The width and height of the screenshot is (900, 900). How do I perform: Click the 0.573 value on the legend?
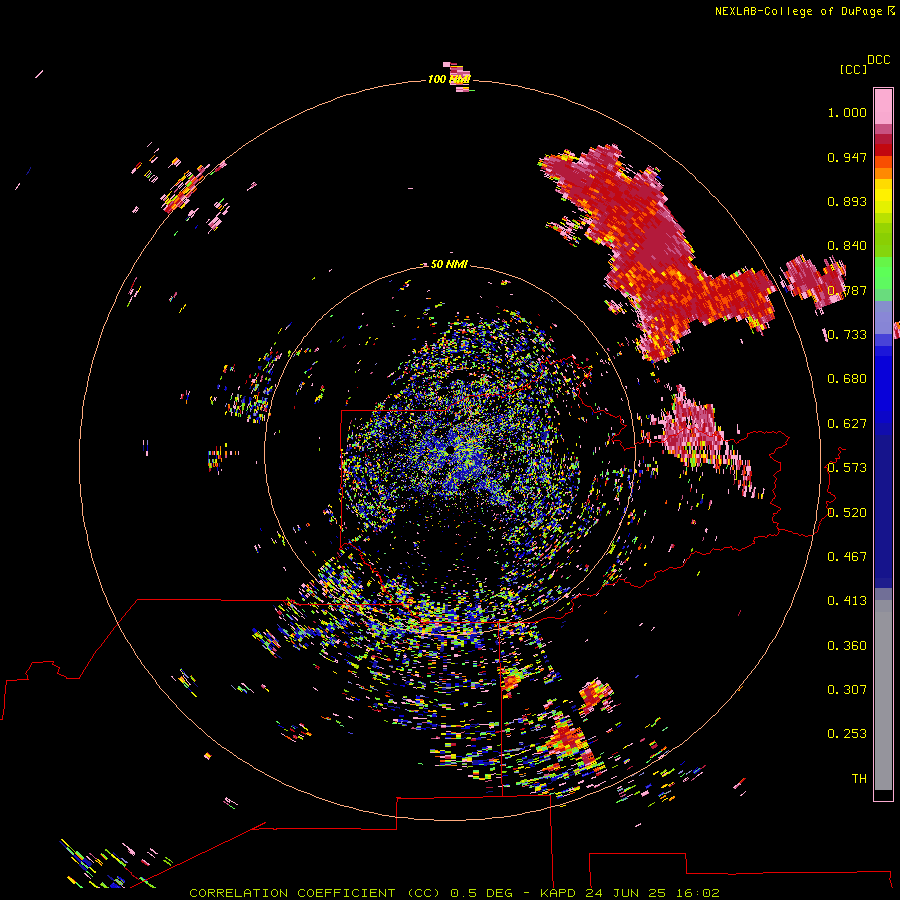[847, 468]
